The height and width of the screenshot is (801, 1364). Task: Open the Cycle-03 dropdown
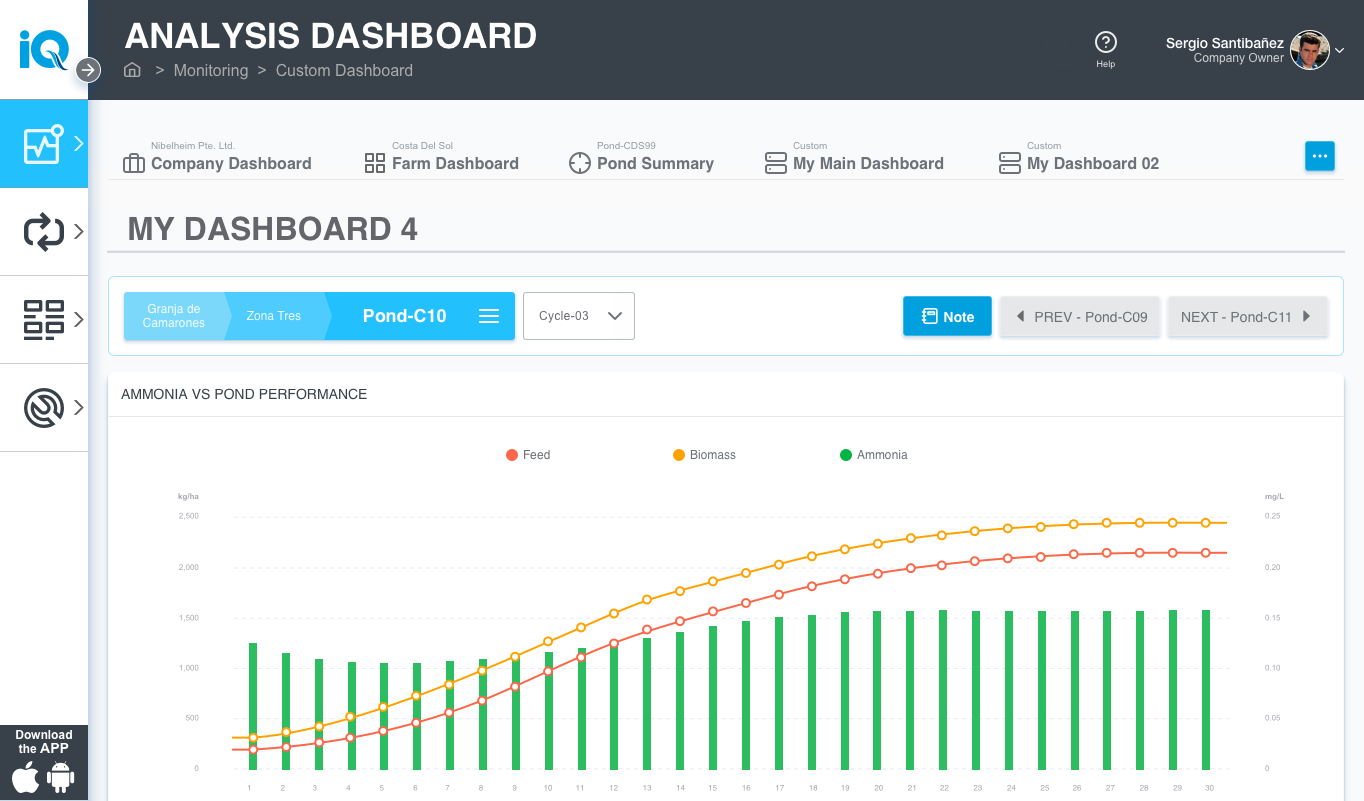[579, 316]
